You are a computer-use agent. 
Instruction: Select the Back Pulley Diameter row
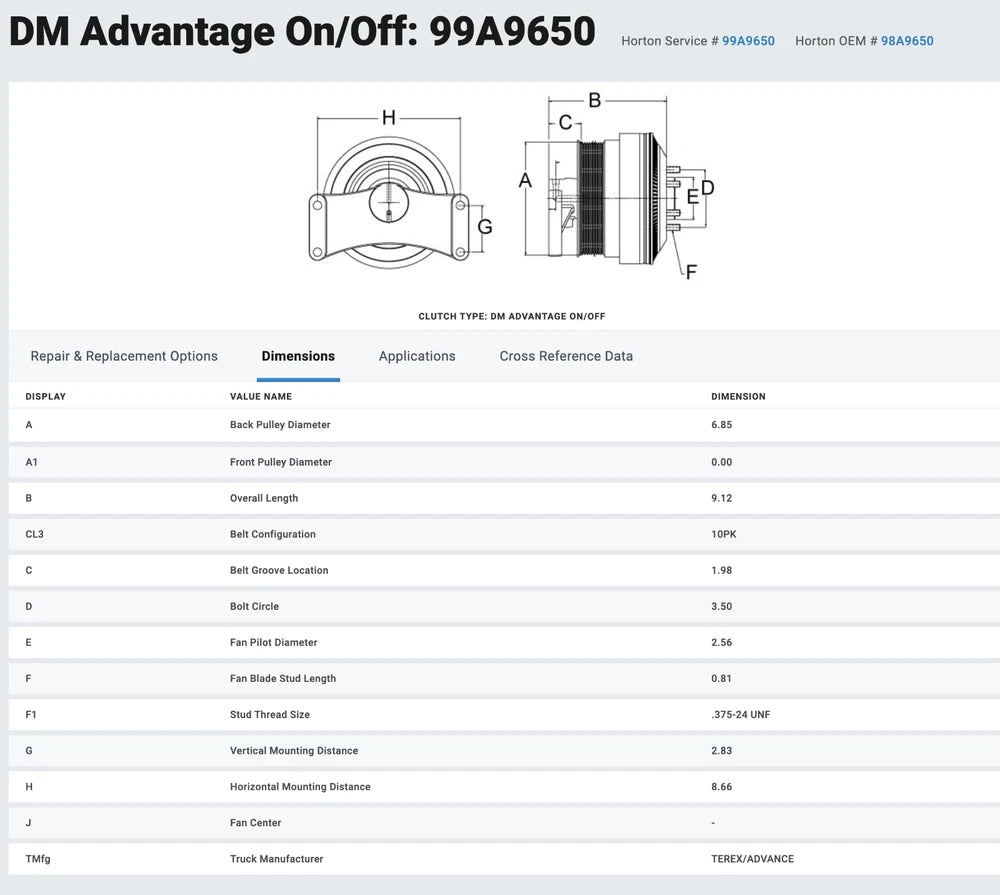(x=280, y=425)
